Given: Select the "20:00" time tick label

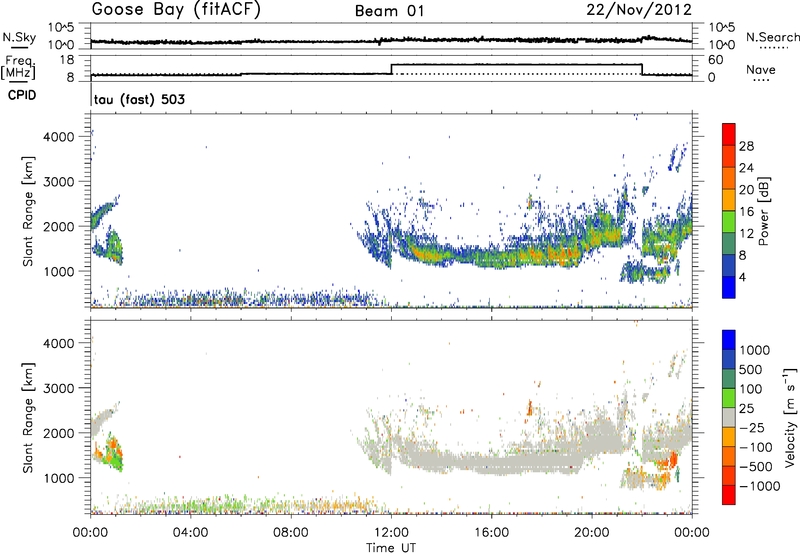Looking at the screenshot, I should click(x=591, y=533).
